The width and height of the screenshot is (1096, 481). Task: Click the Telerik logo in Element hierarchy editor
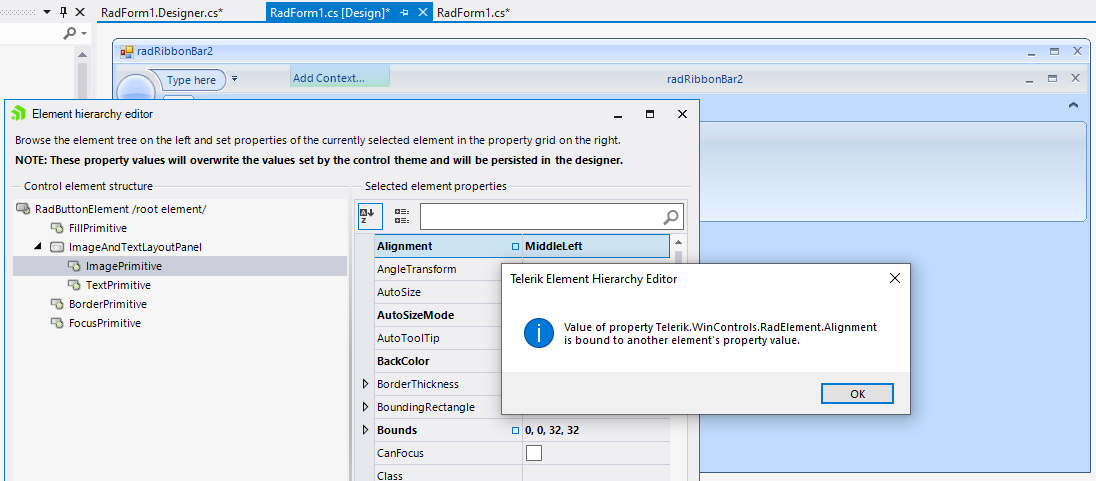19,114
